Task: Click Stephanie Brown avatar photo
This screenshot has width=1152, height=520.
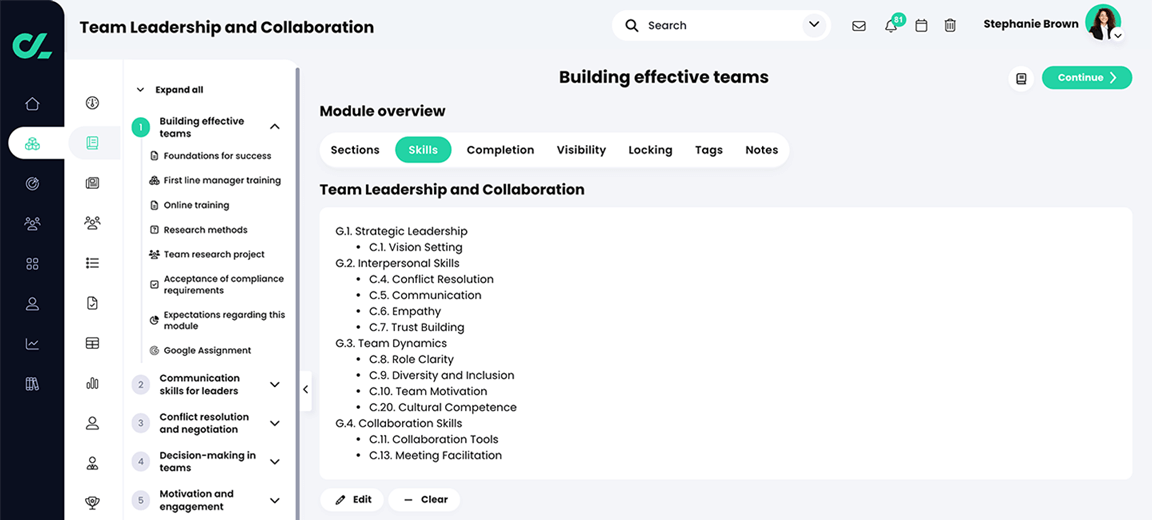Action: [x=1103, y=22]
